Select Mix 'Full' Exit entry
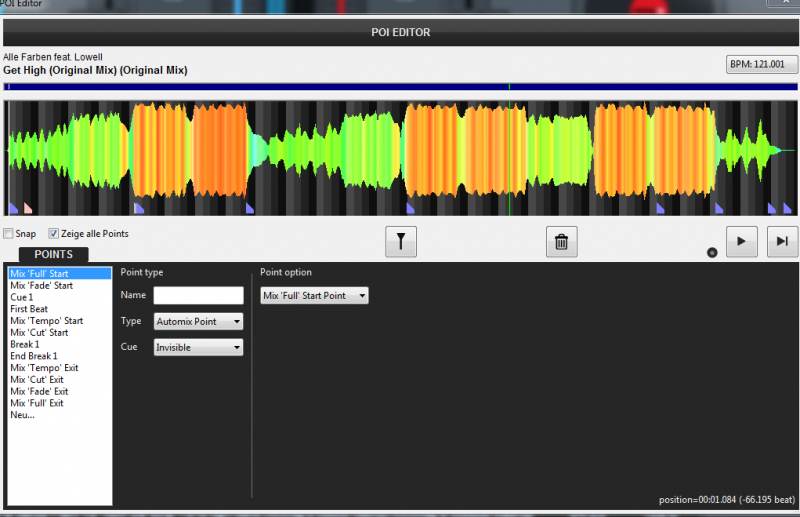The image size is (800, 517). pos(60,403)
